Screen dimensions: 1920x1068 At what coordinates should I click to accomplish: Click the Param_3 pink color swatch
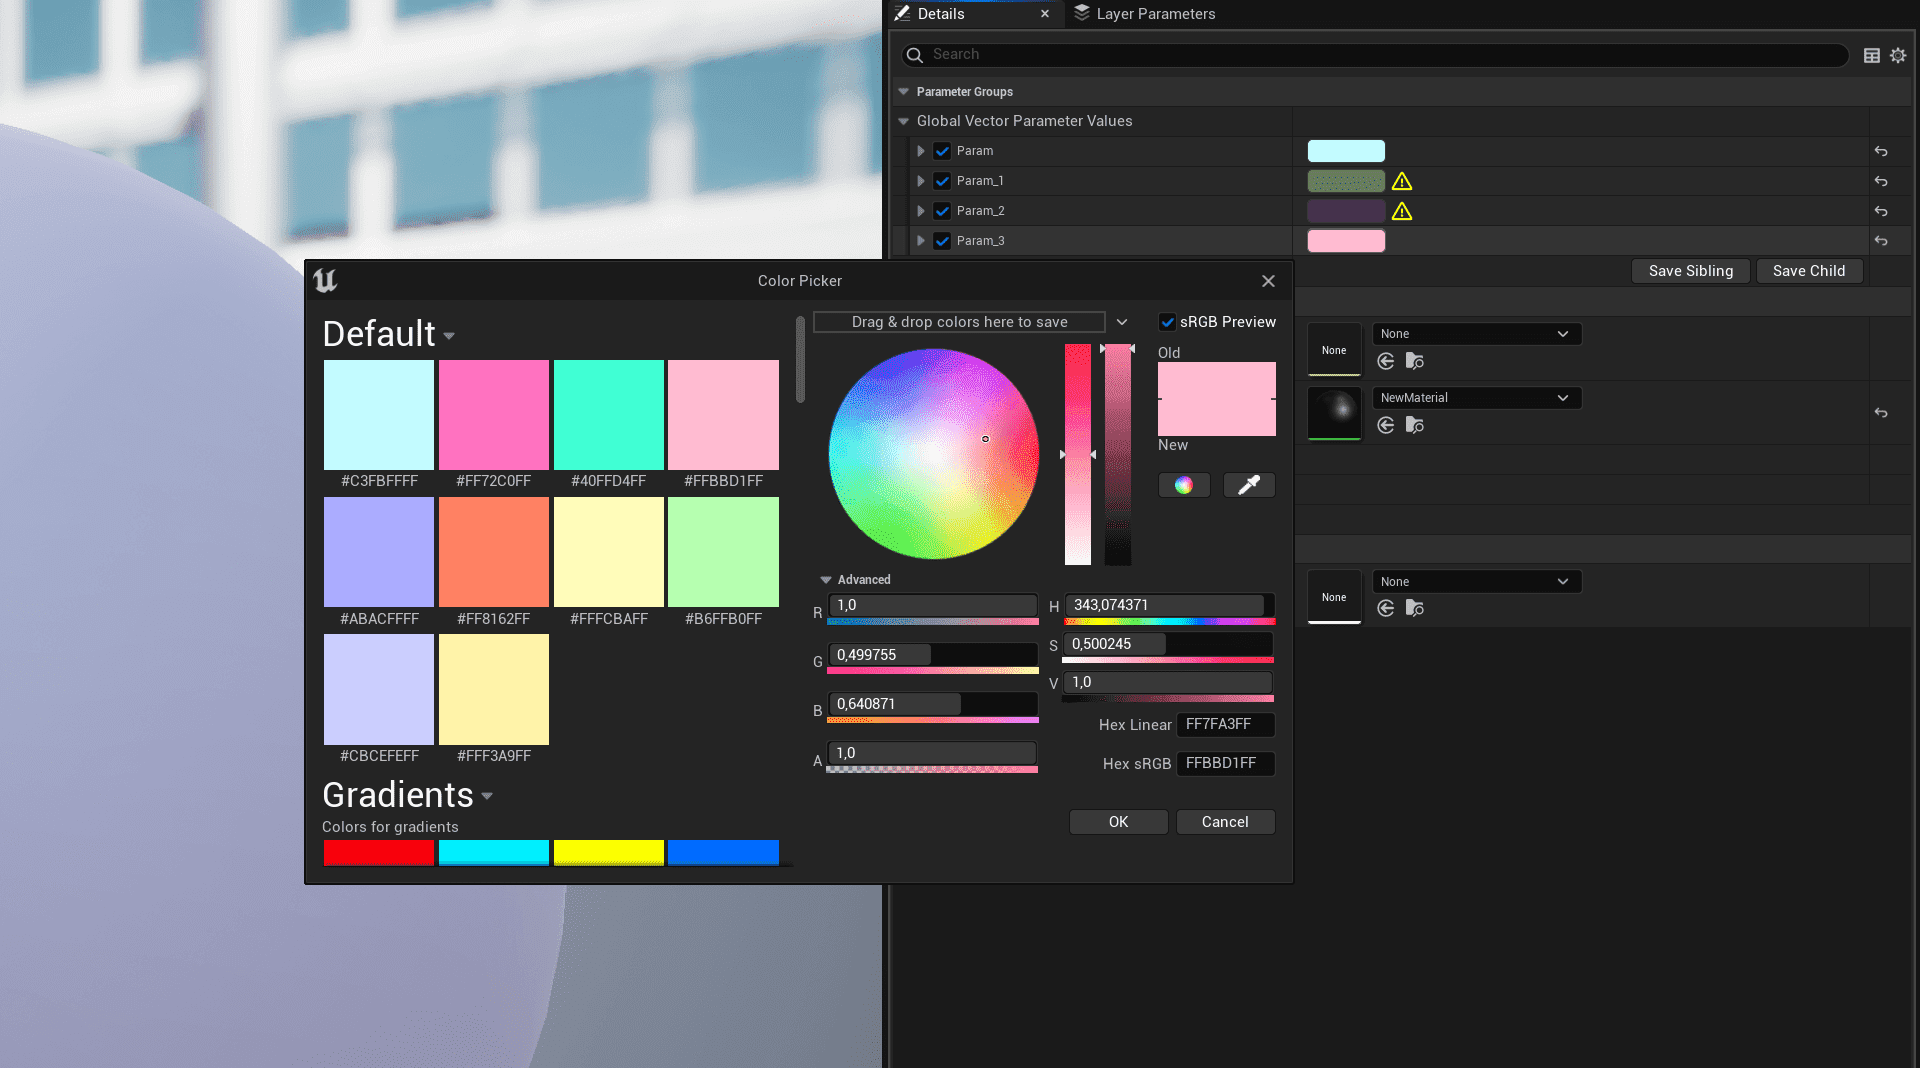pos(1346,241)
